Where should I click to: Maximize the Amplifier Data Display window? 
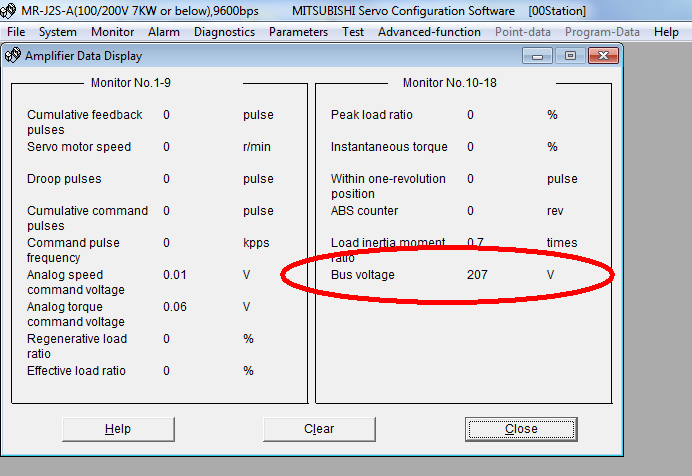[570, 56]
